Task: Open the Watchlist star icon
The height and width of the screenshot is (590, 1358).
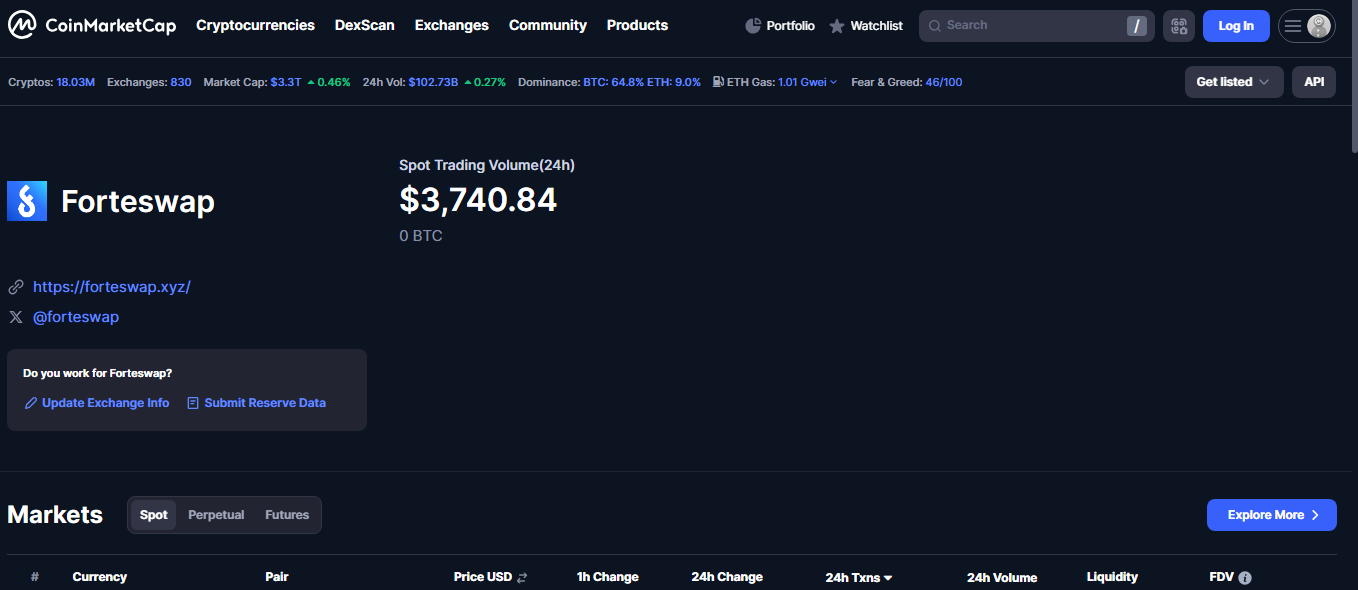Action: [837, 26]
